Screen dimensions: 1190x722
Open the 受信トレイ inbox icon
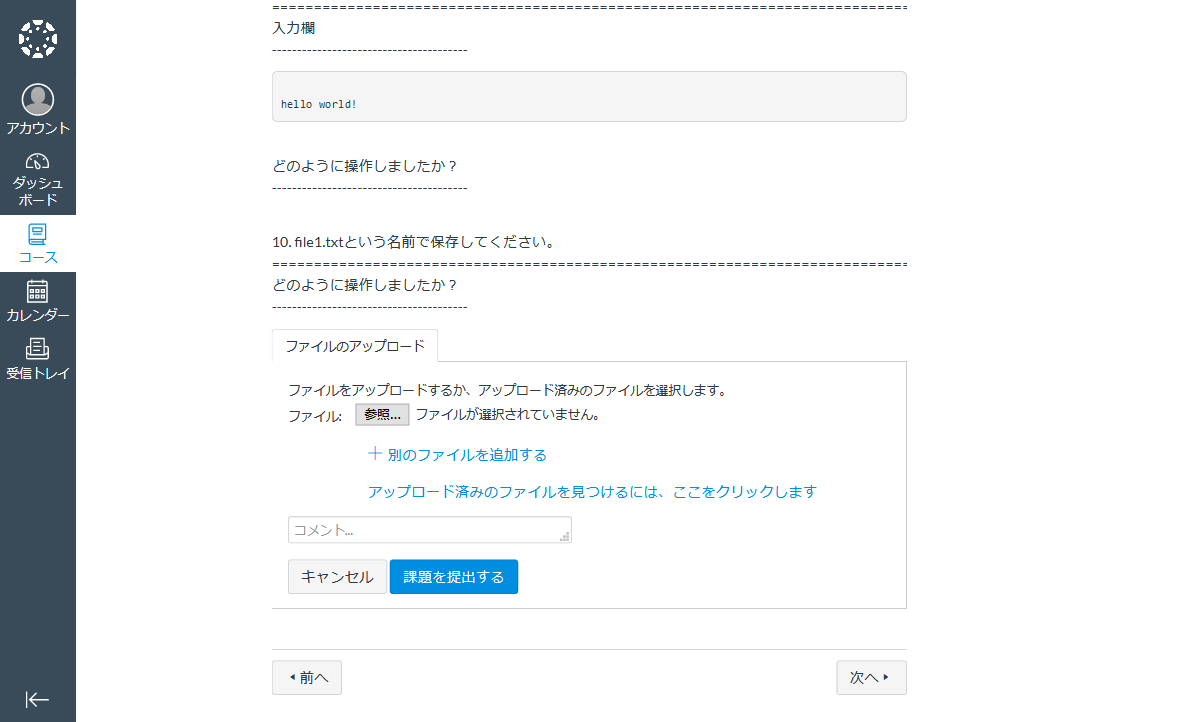click(x=38, y=349)
